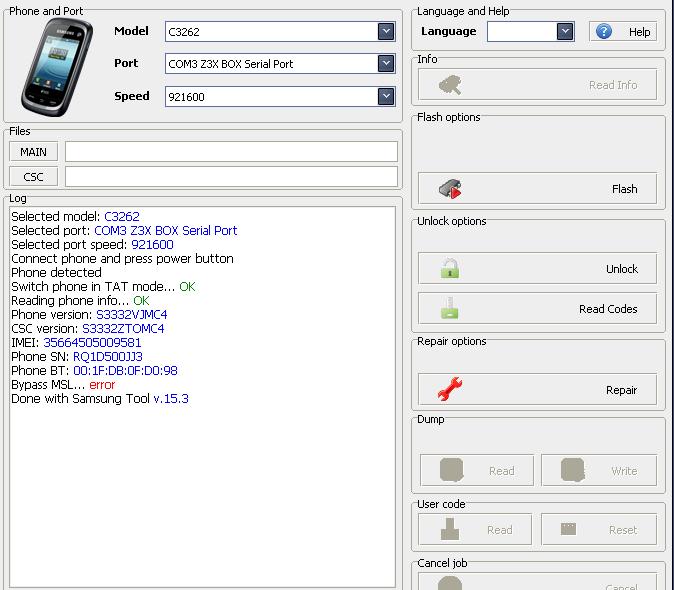Click the Read Info key icon

[x=450, y=85]
